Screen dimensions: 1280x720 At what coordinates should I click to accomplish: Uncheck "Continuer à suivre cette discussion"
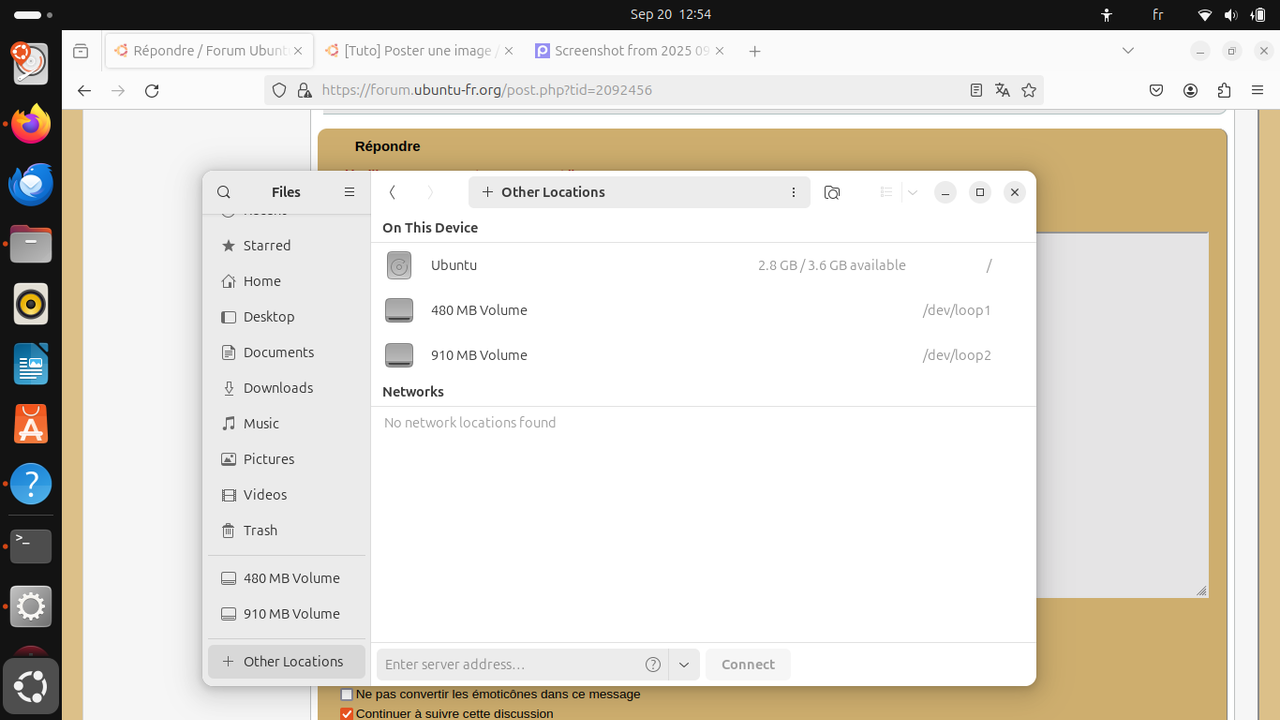point(346,713)
